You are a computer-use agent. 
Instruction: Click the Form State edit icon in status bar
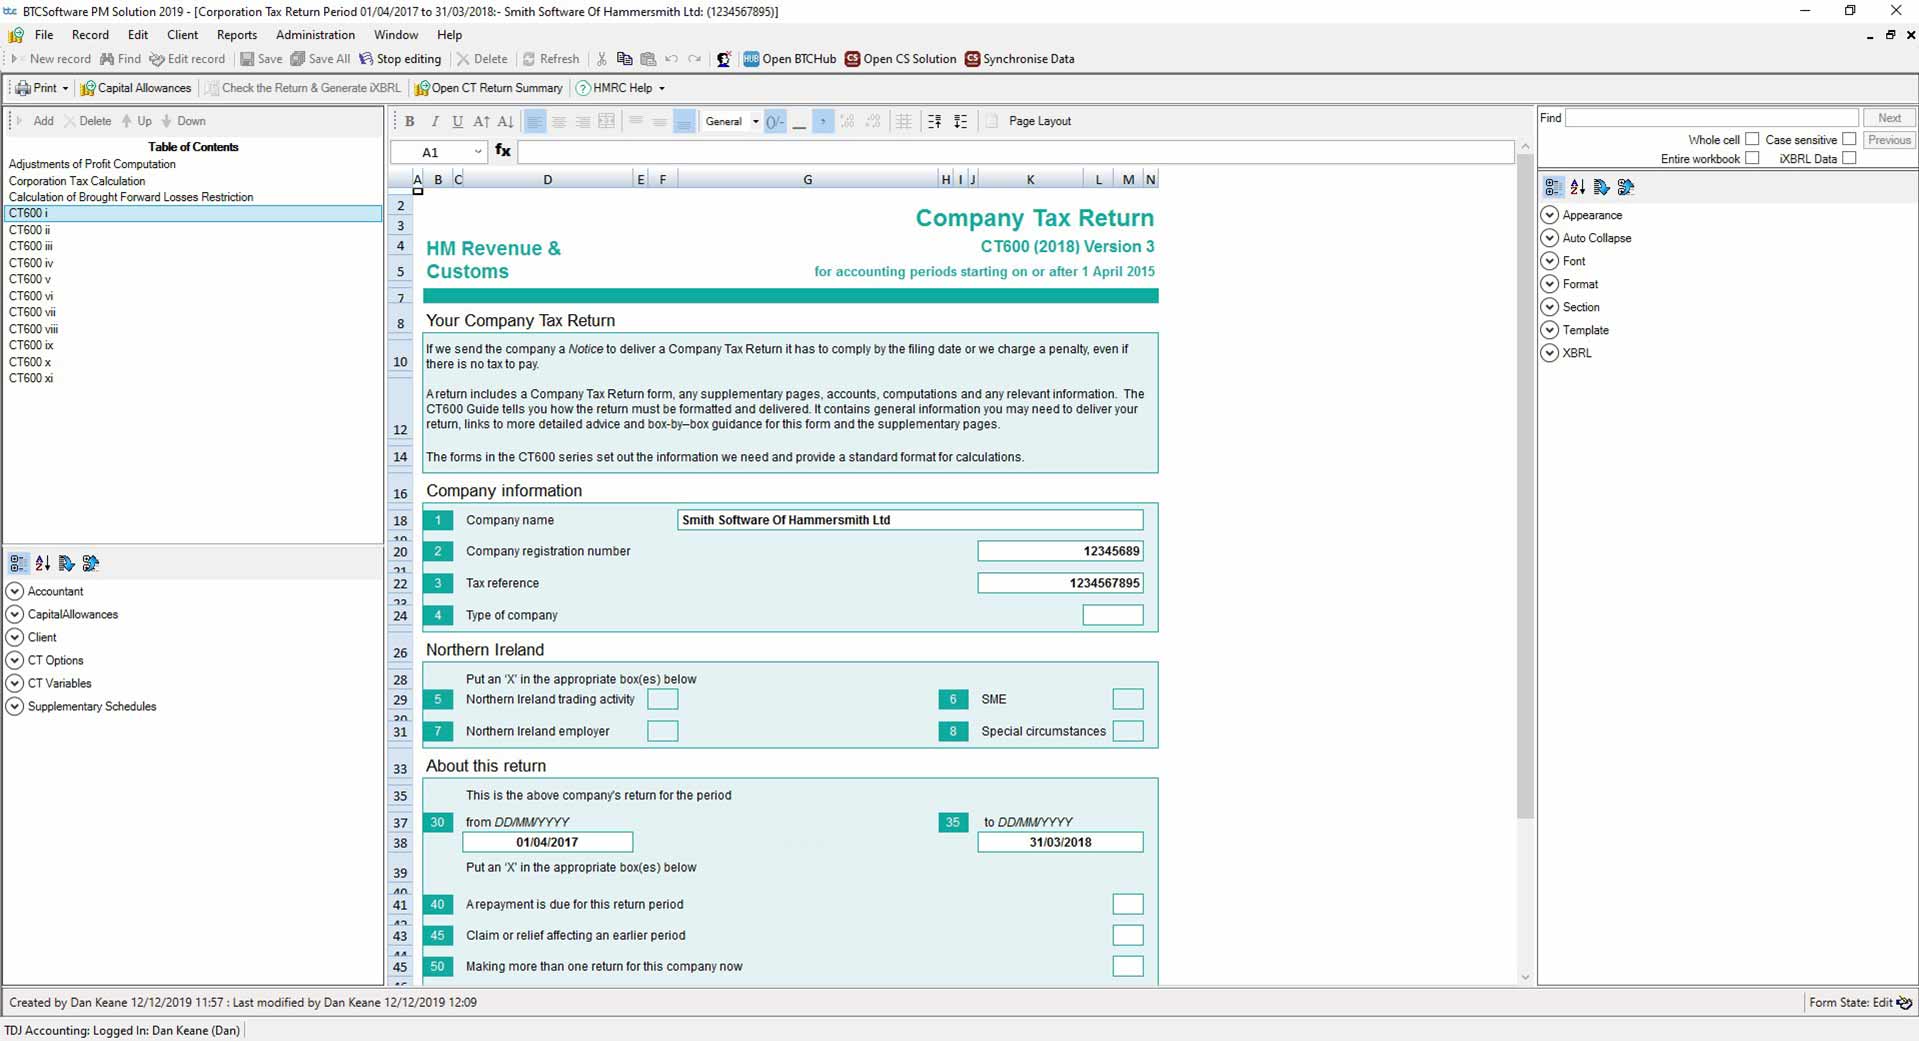click(1903, 1003)
